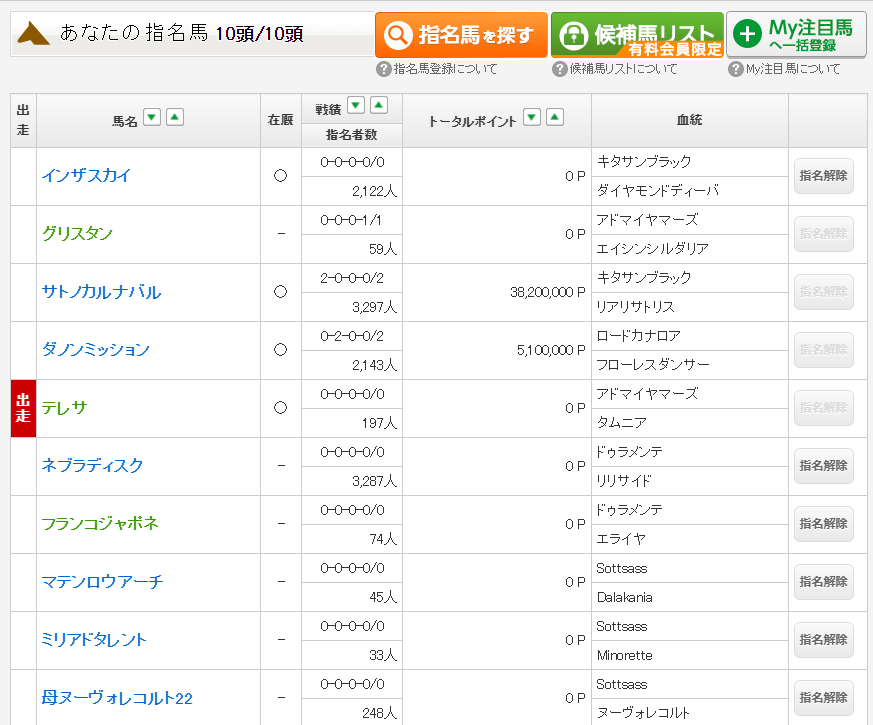Click help icon for 候補馬リストについて
The image size is (873, 725).
pyautogui.click(x=559, y=69)
